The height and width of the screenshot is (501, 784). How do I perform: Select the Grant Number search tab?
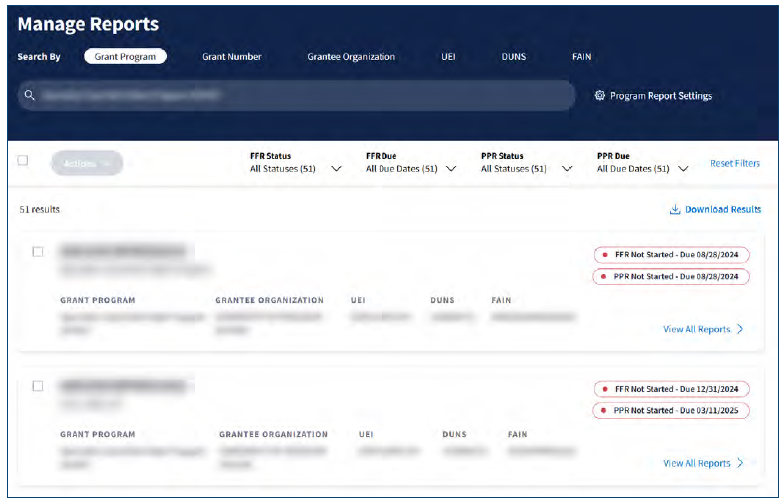[232, 57]
